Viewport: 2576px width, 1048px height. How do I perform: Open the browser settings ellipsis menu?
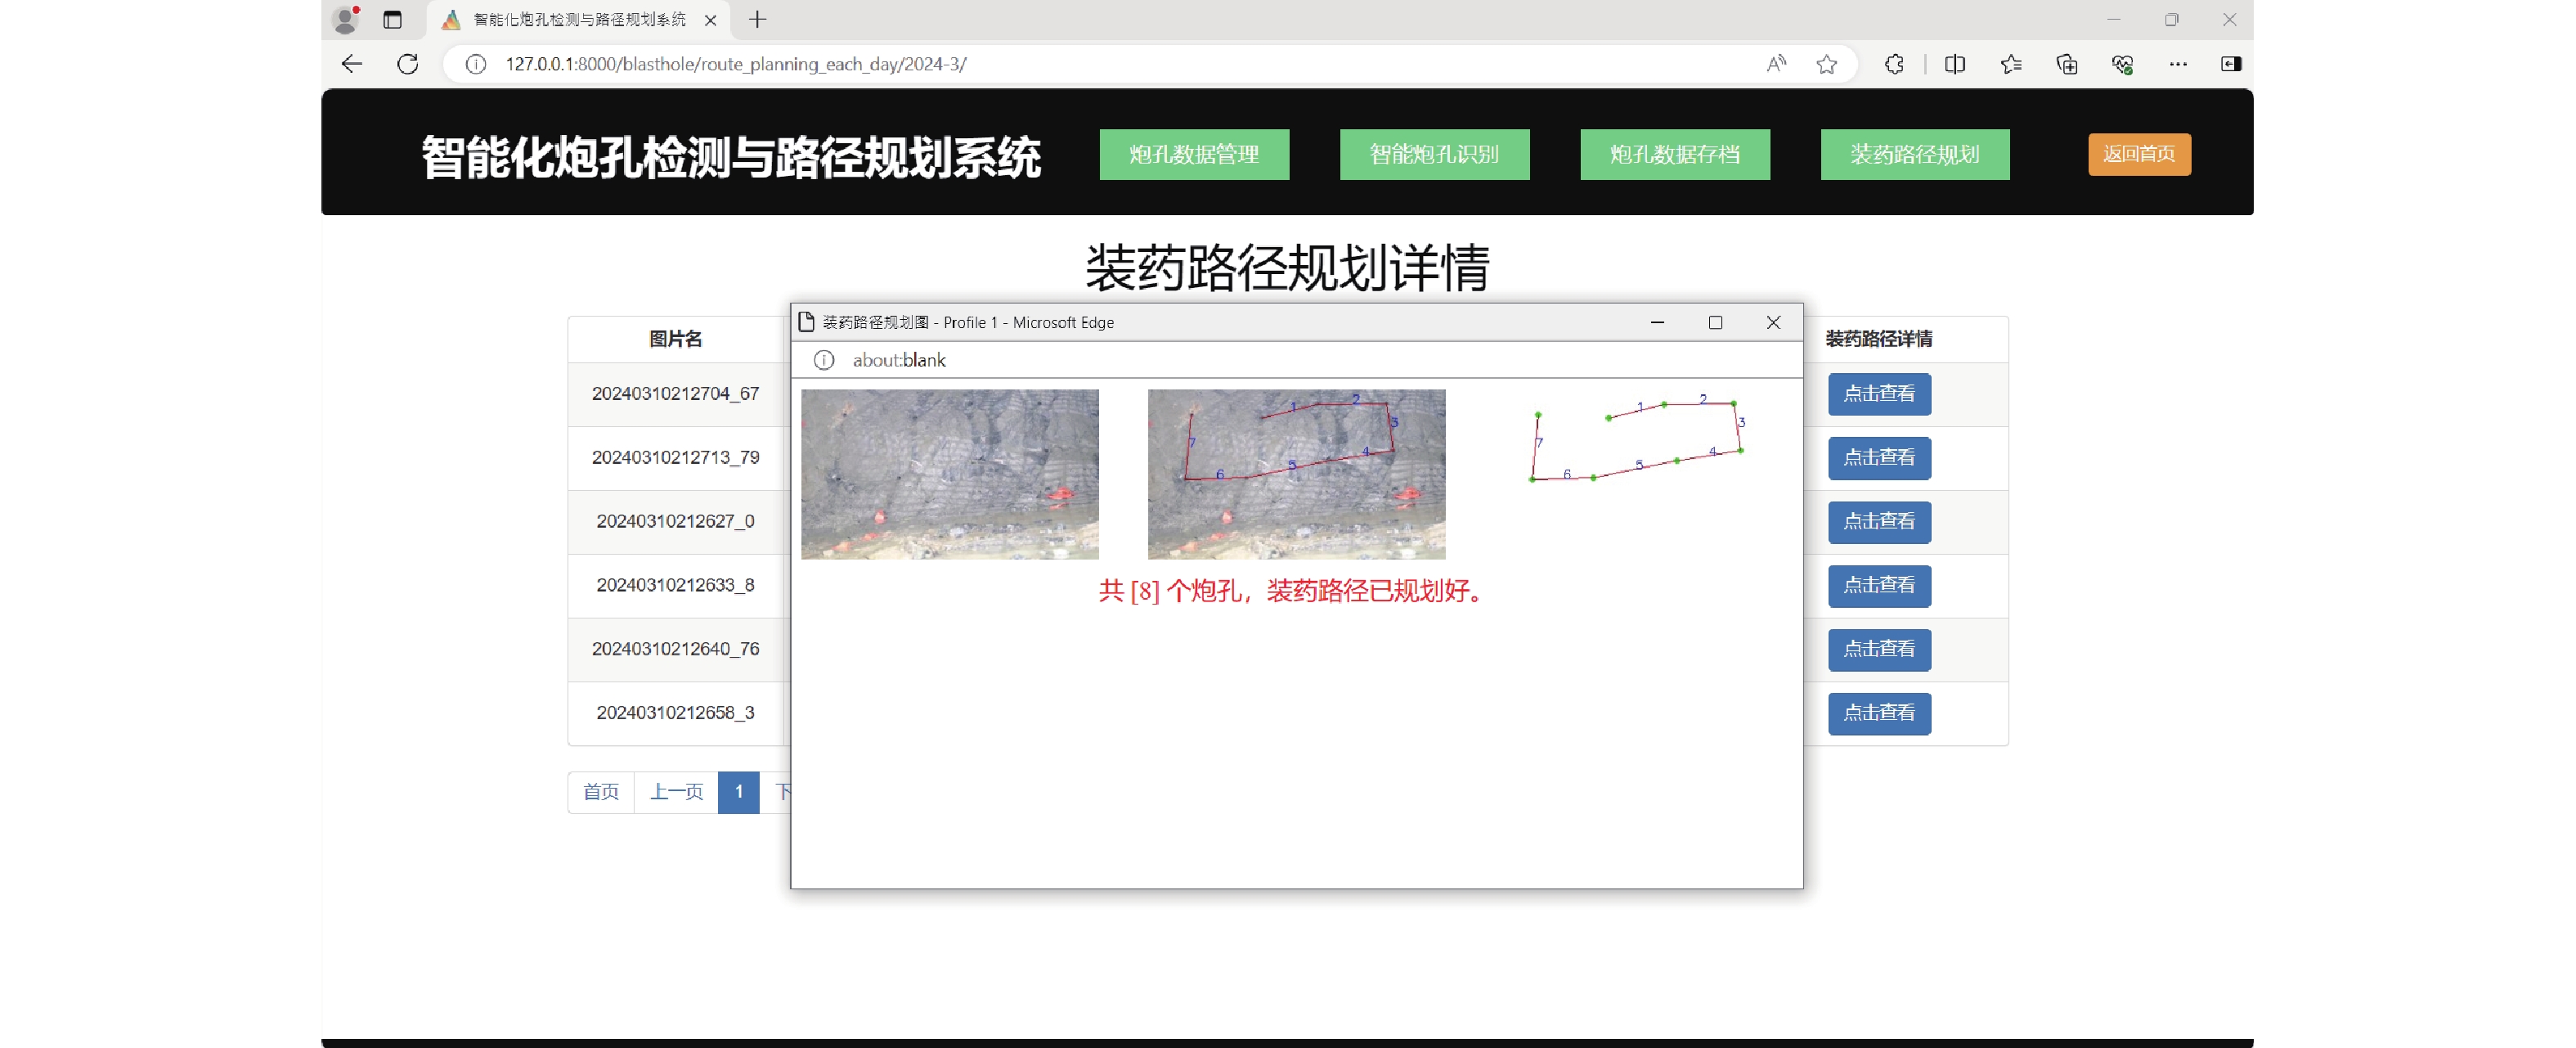2177,64
